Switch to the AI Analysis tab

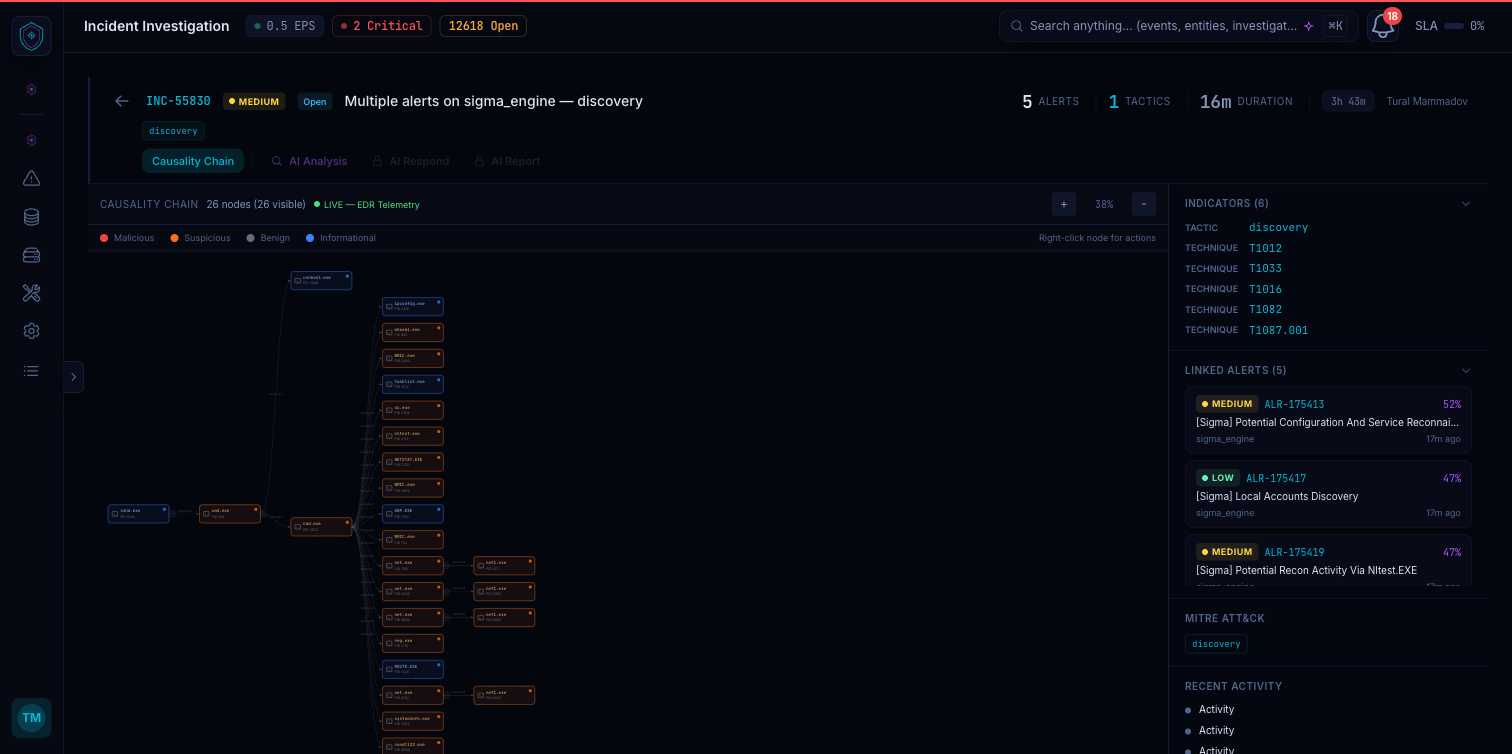point(310,161)
